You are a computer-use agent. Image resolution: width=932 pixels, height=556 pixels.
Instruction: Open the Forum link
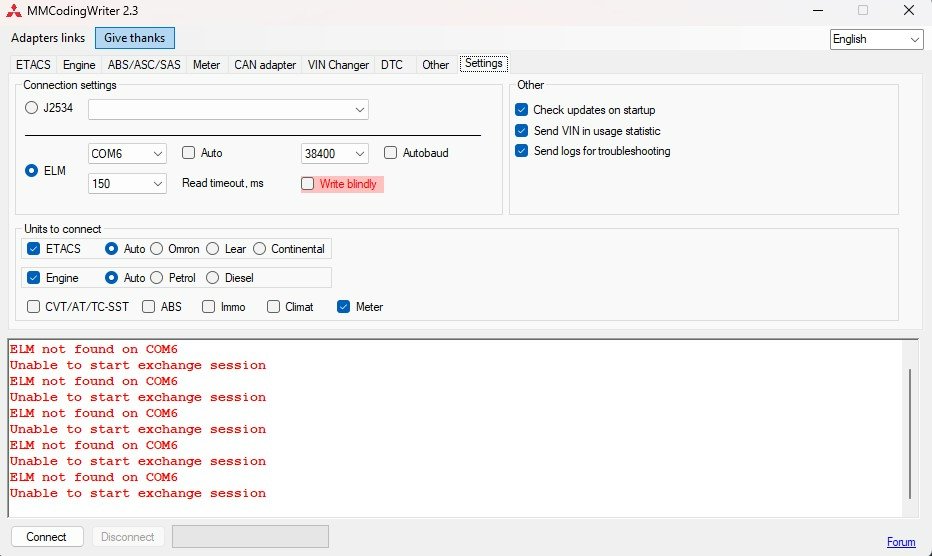click(901, 542)
